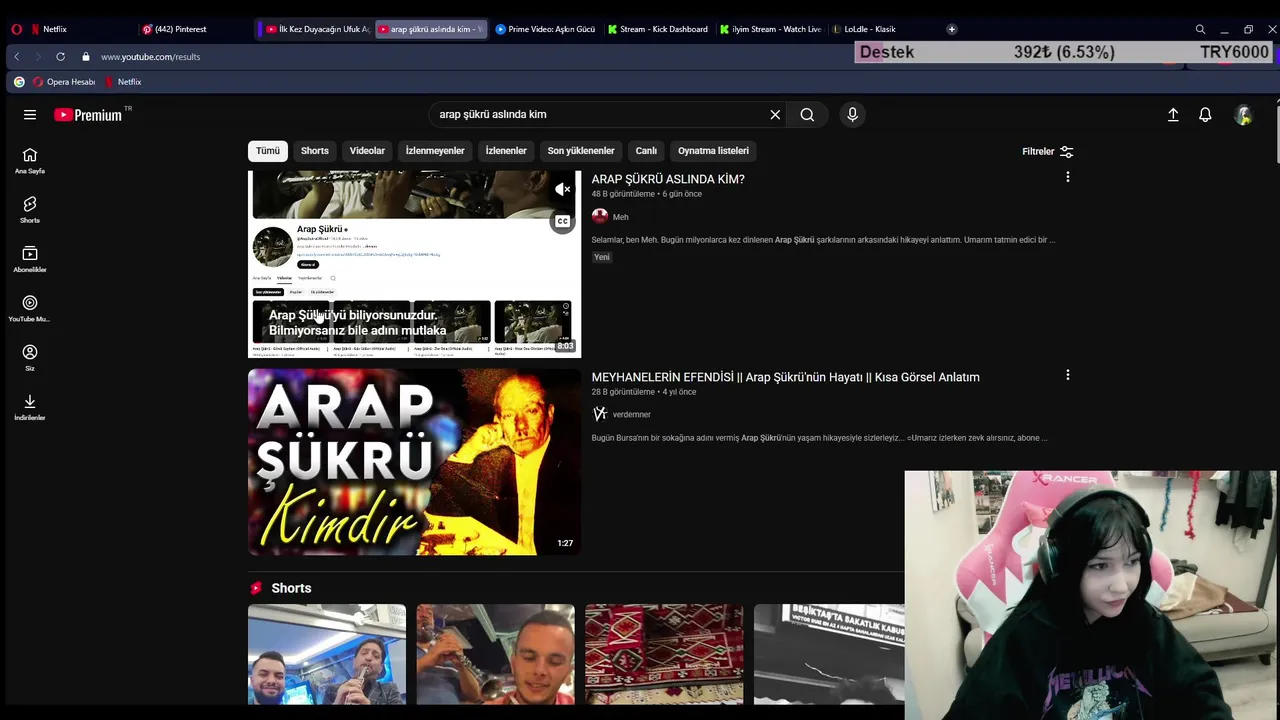Switch to the Prime Video browser tab
The height and width of the screenshot is (720, 1280).
tap(546, 29)
